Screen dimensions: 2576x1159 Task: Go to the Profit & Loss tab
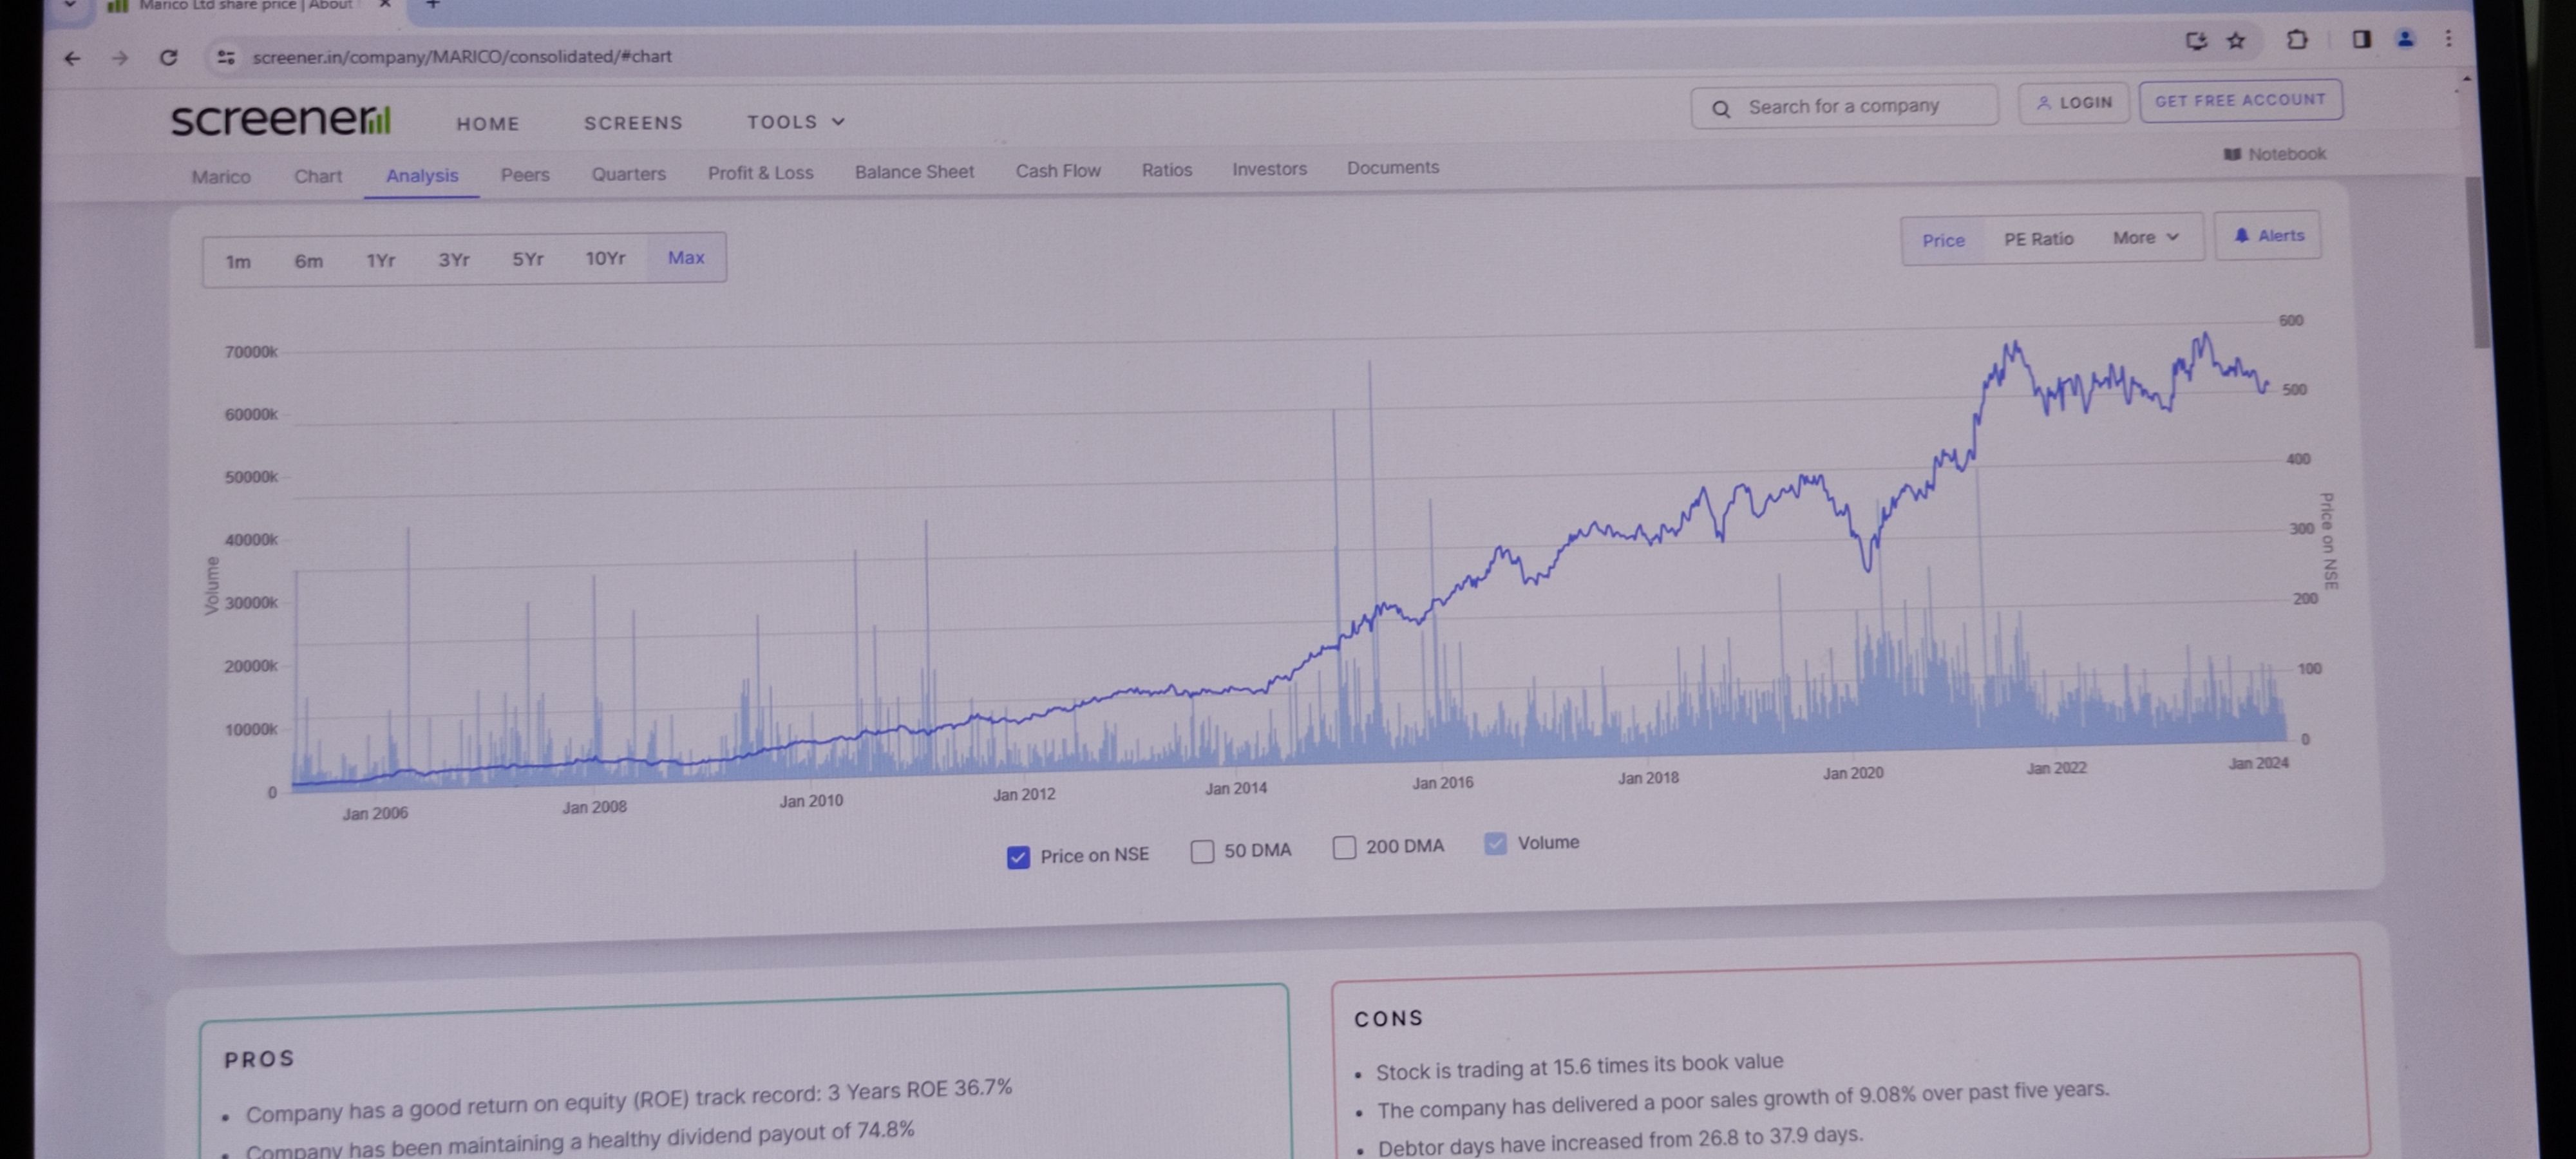(761, 172)
